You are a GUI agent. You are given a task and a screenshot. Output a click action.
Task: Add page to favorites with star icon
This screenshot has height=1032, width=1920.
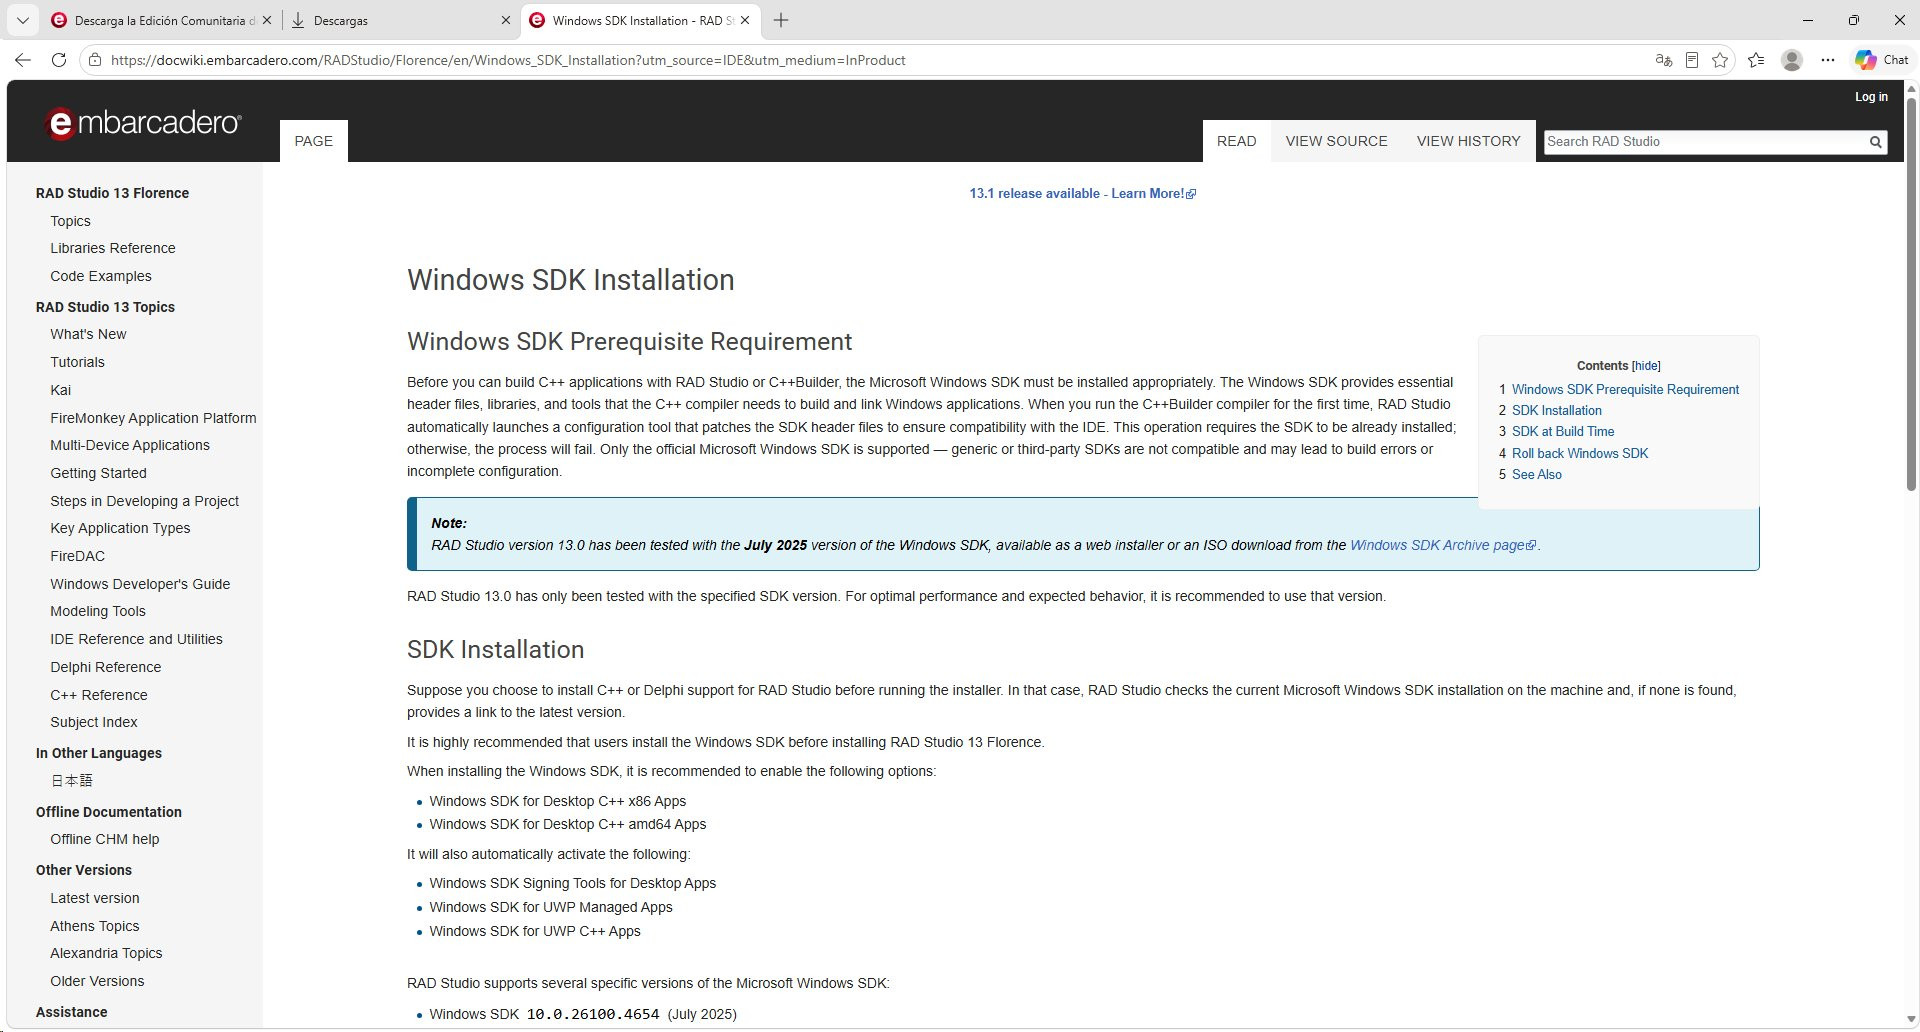point(1720,60)
